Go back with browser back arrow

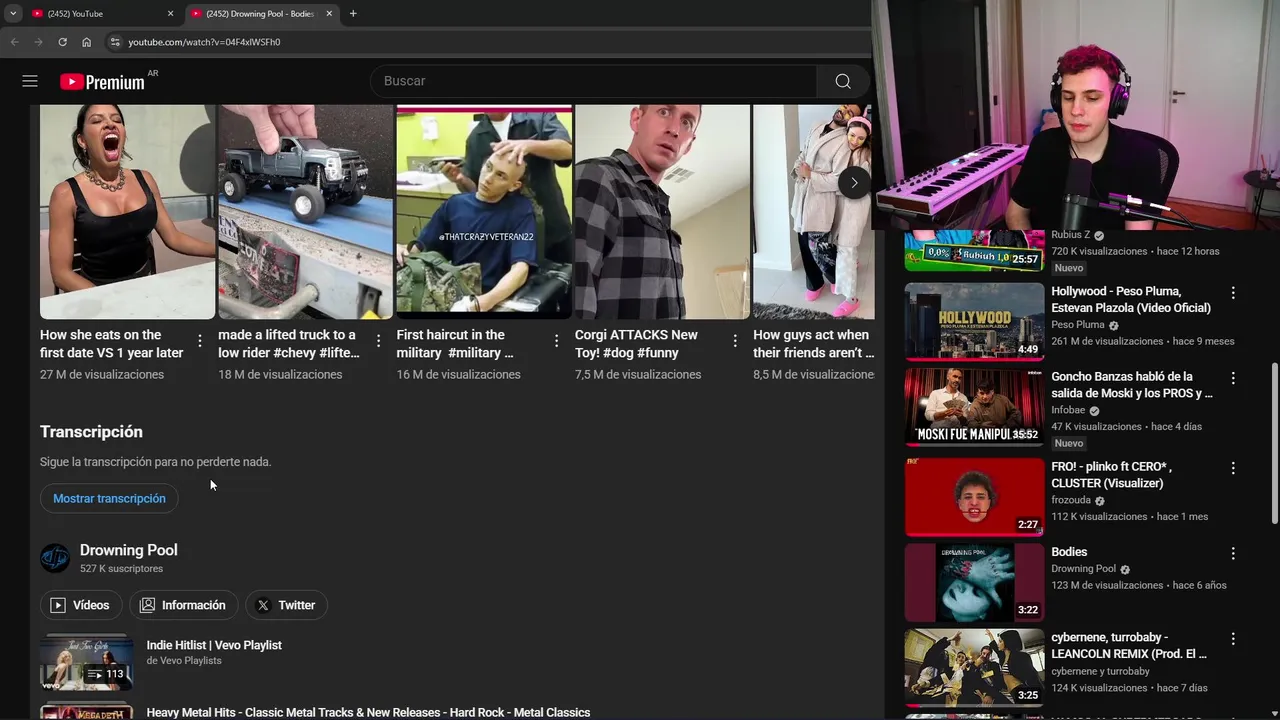pos(14,42)
